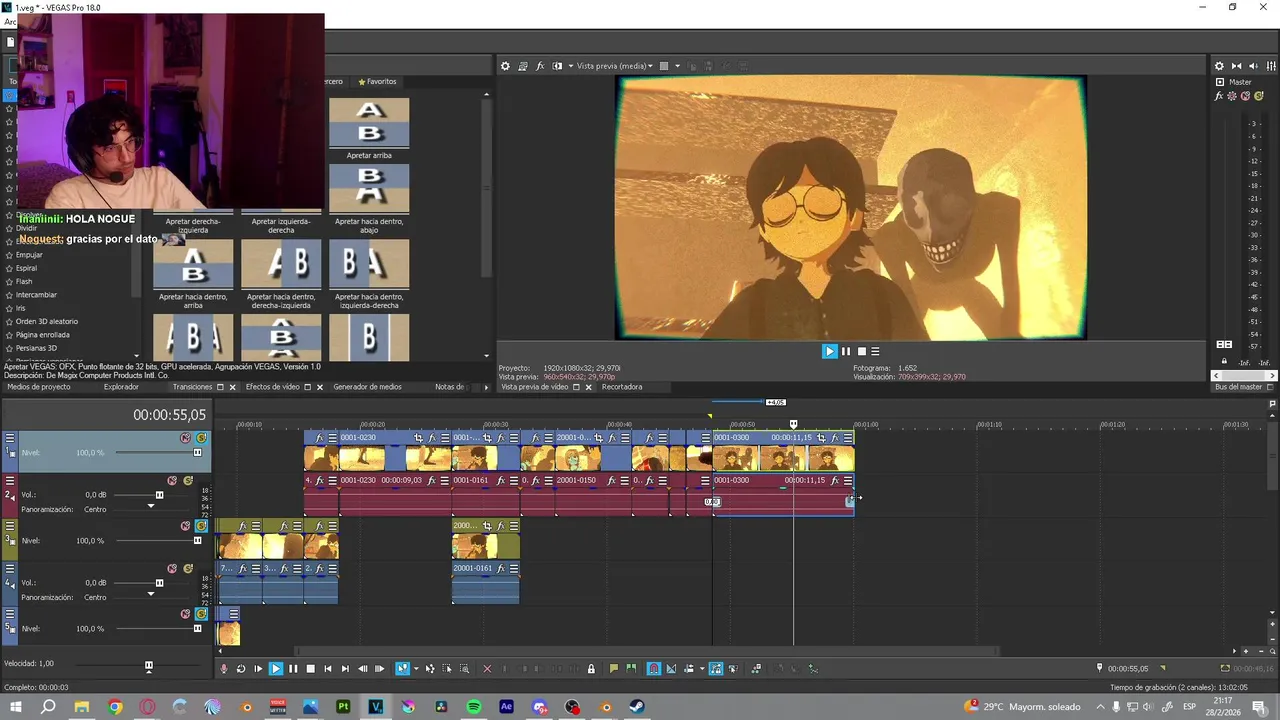
Task: Pause playback in the preview window
Action: (x=845, y=351)
